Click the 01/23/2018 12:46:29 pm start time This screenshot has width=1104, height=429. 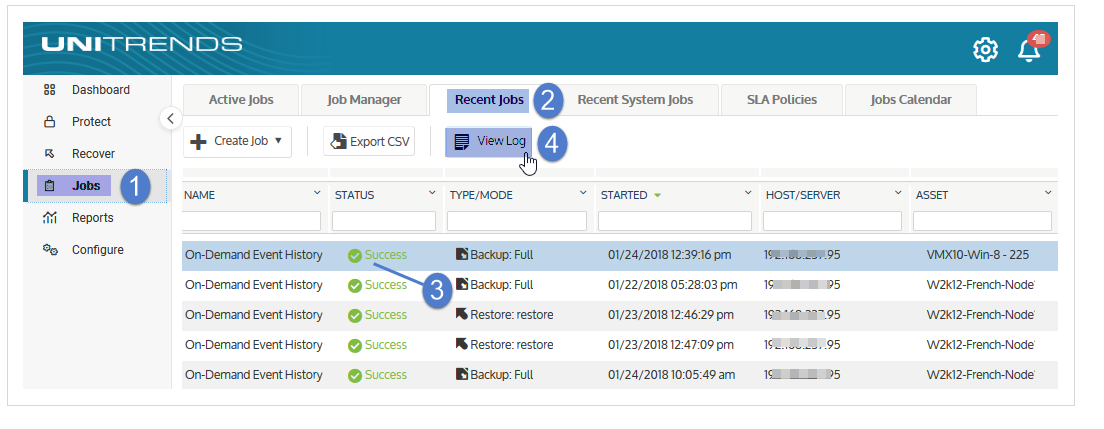coord(670,315)
